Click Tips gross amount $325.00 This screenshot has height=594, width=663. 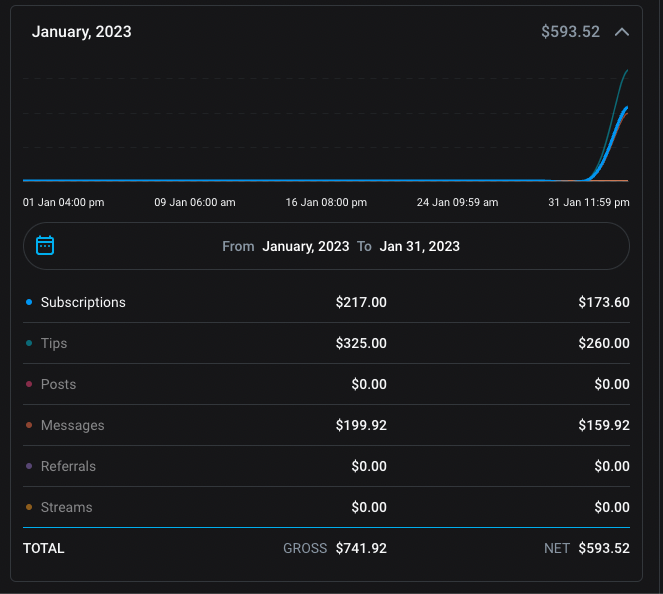pyautogui.click(x=361, y=343)
